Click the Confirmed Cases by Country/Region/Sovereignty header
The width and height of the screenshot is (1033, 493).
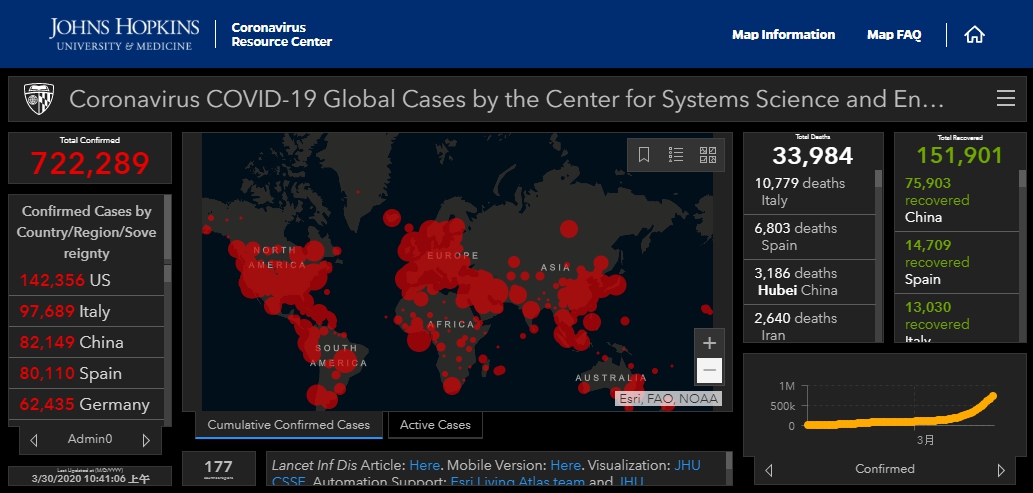click(x=86, y=232)
